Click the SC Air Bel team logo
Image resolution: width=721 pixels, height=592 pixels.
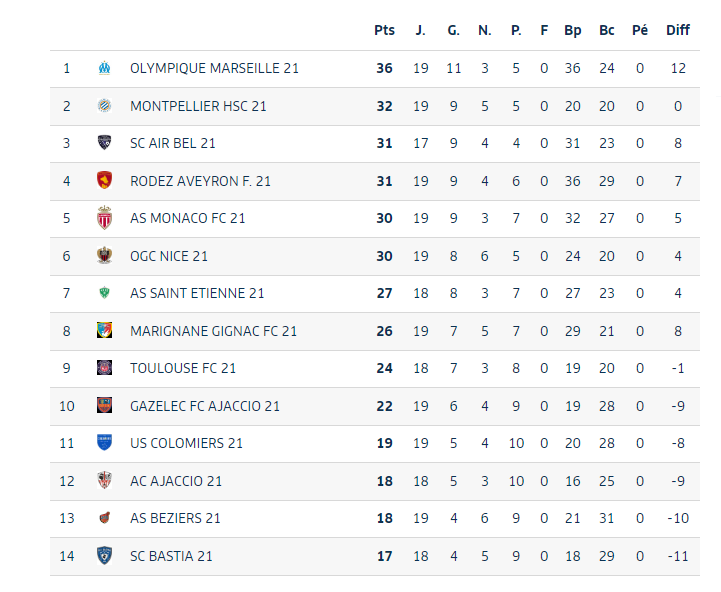(104, 143)
